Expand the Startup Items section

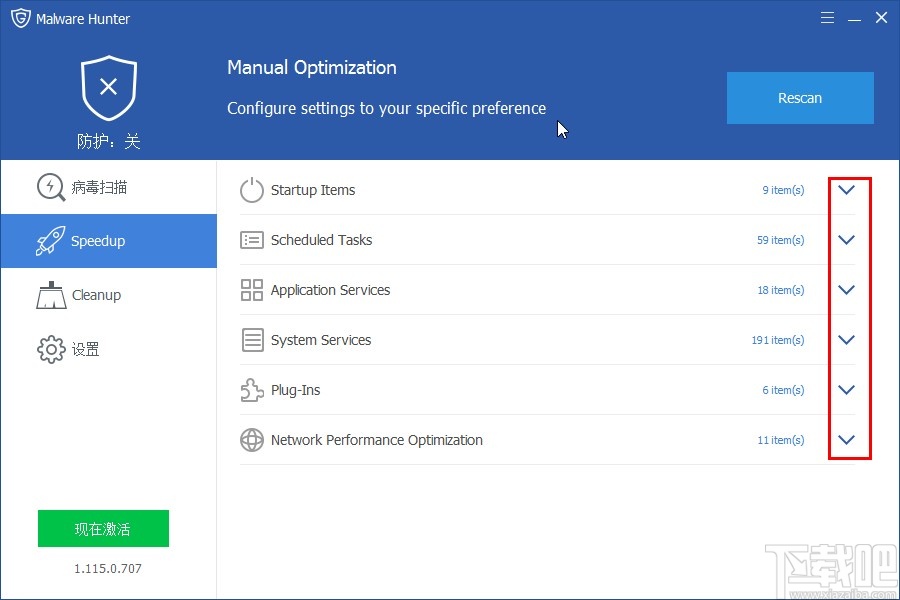846,190
